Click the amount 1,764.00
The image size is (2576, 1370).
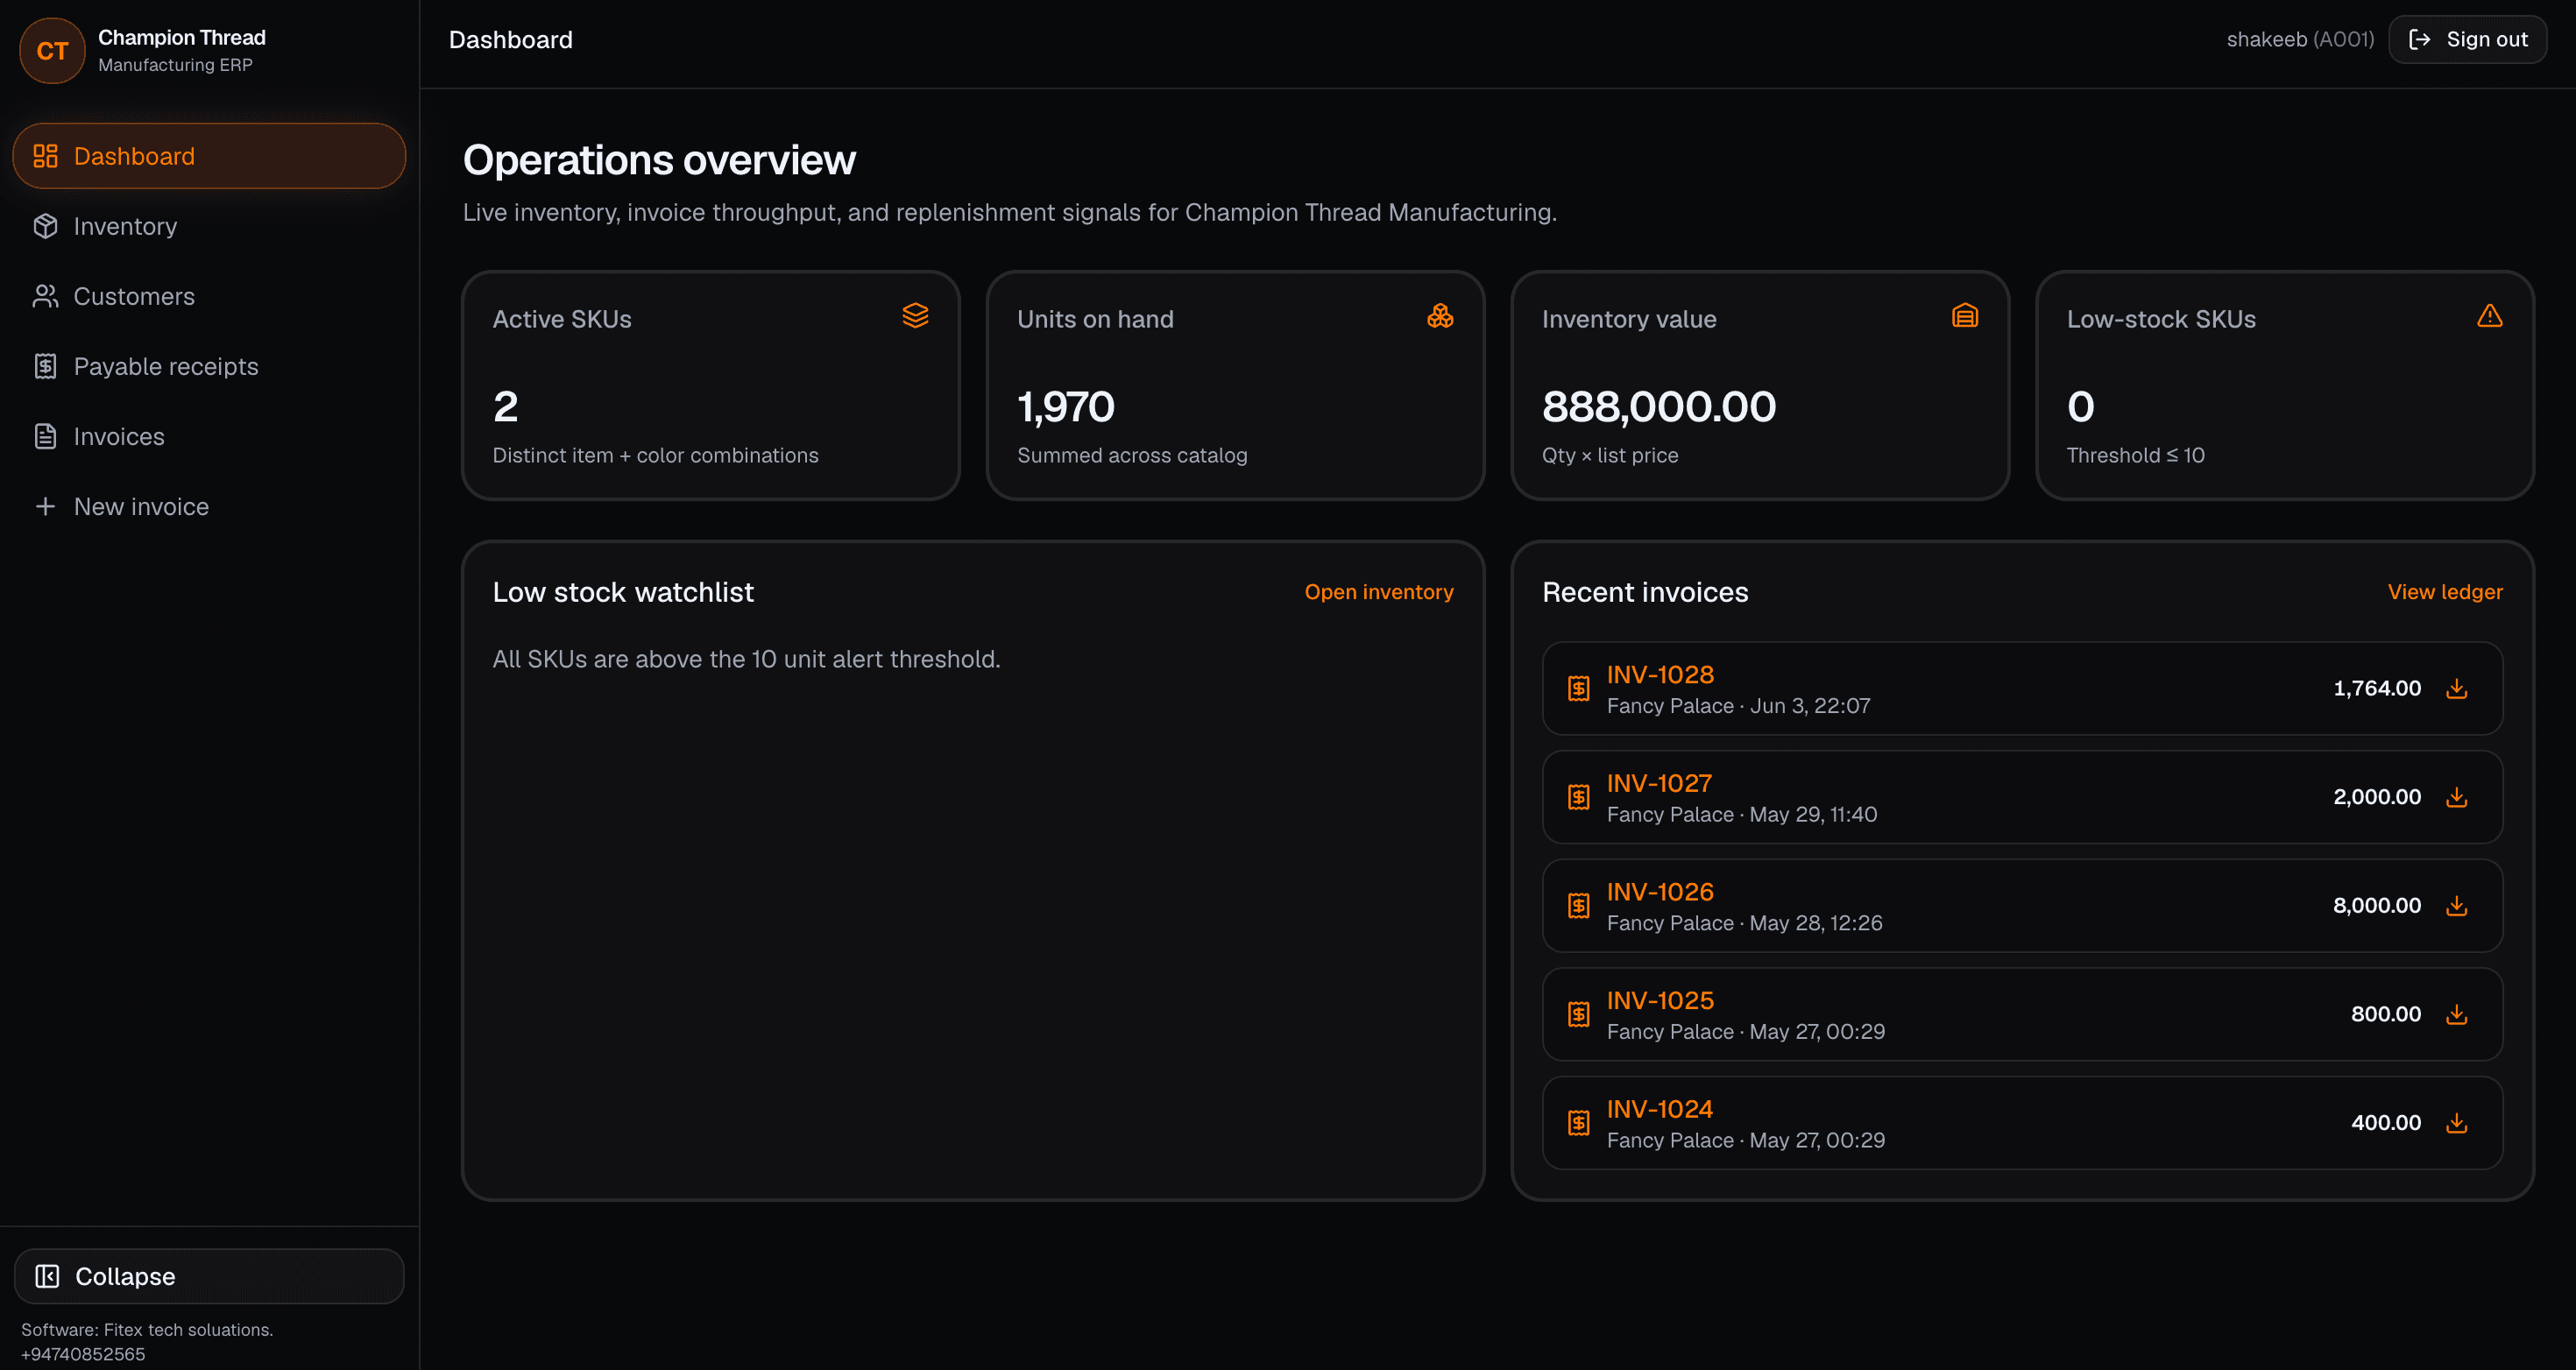2377,688
